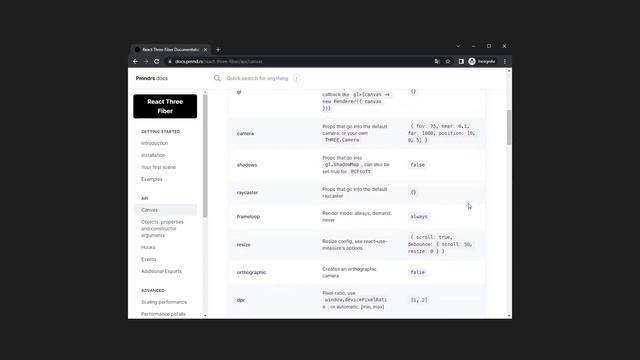The image size is (640, 360).
Task: Select the React Three Fiber Documentation tab
Action: (171, 50)
